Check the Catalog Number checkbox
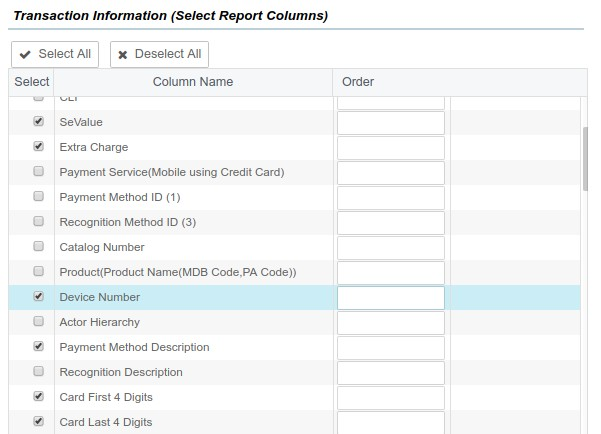Image resolution: width=601 pixels, height=434 pixels. point(38,246)
